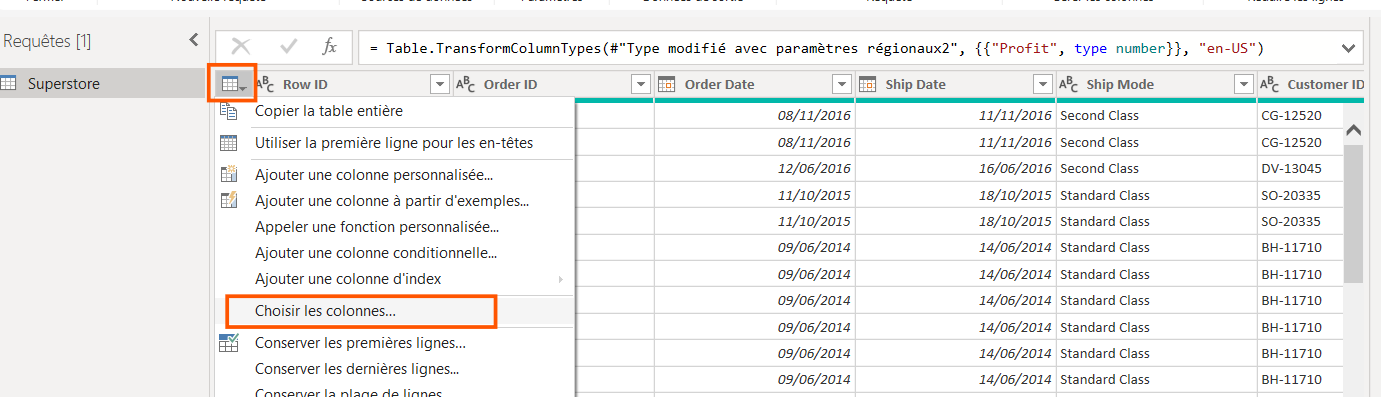Open the Order Date filter dropdown

pyautogui.click(x=842, y=85)
